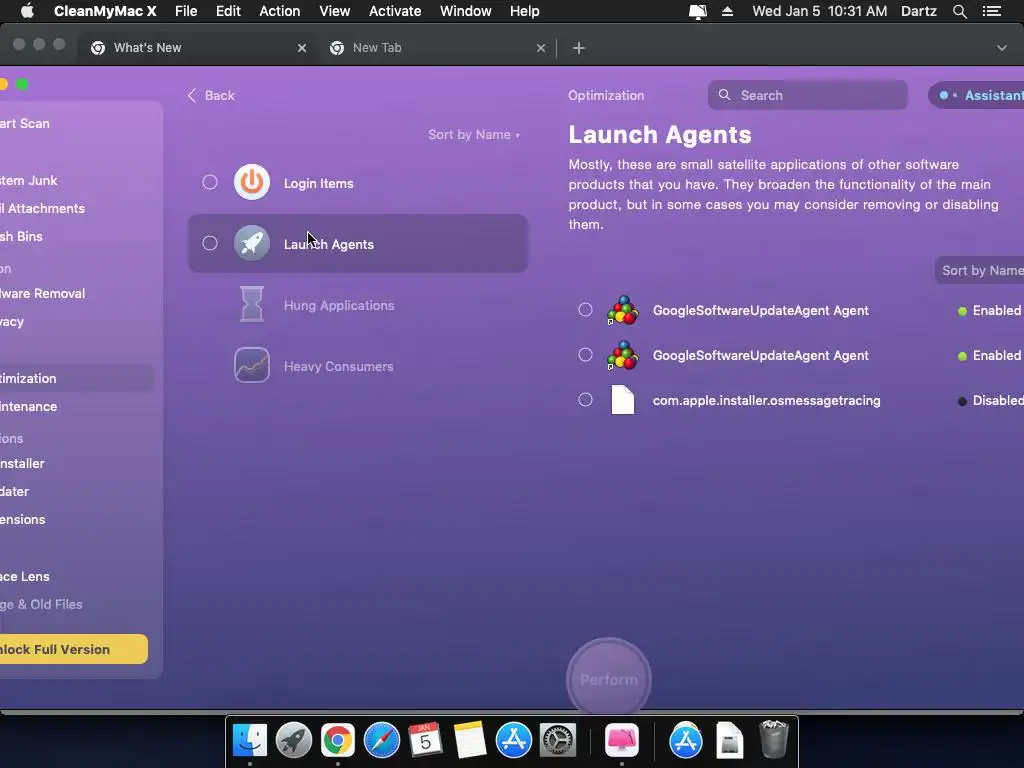Open the View menu

pyautogui.click(x=334, y=11)
